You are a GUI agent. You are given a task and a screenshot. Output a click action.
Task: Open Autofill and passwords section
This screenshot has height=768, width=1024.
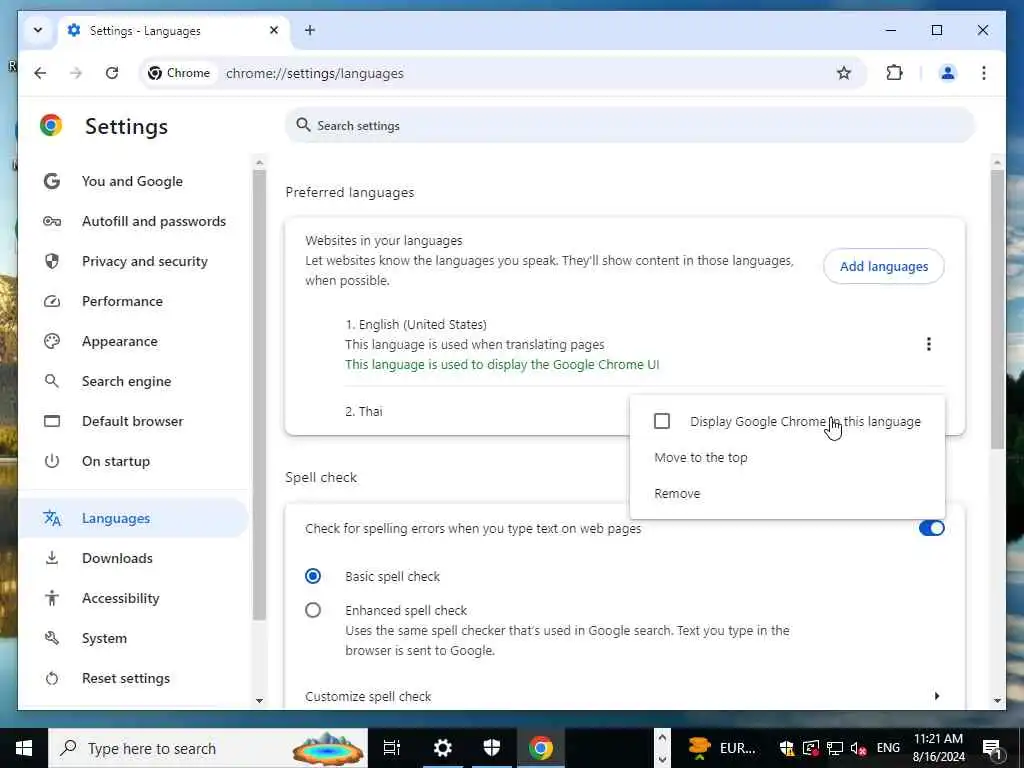[153, 221]
